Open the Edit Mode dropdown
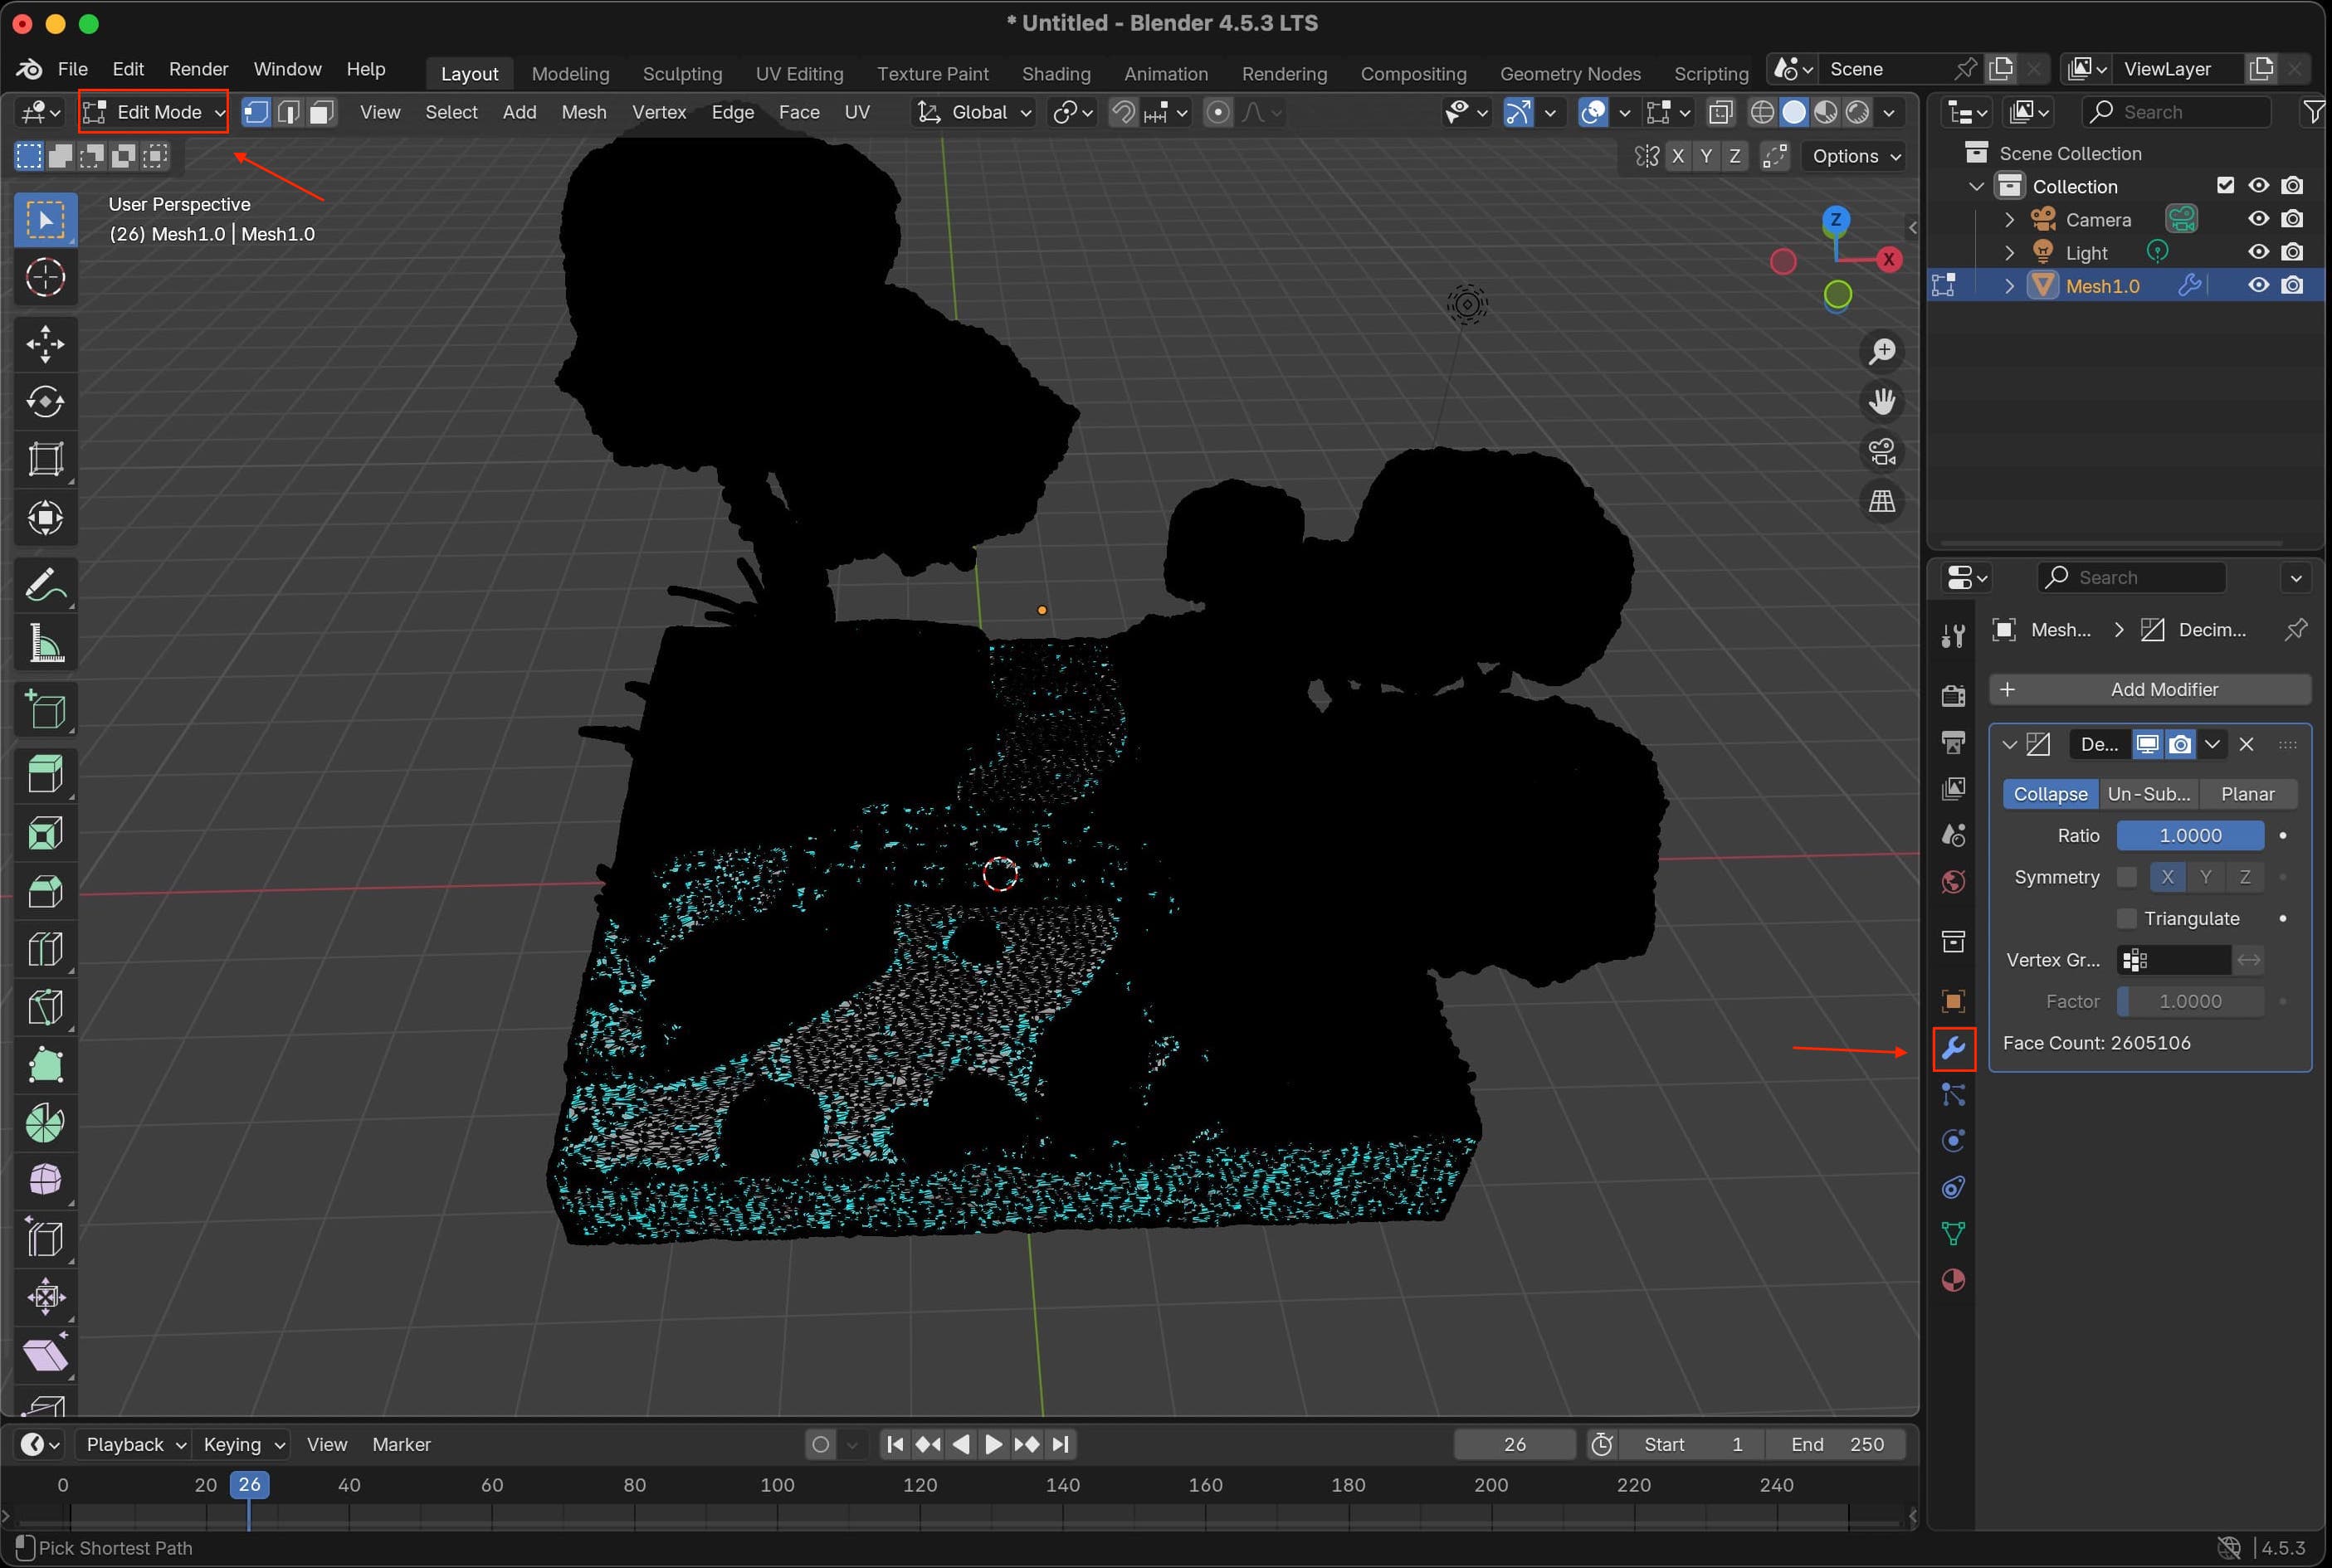 pyautogui.click(x=154, y=112)
